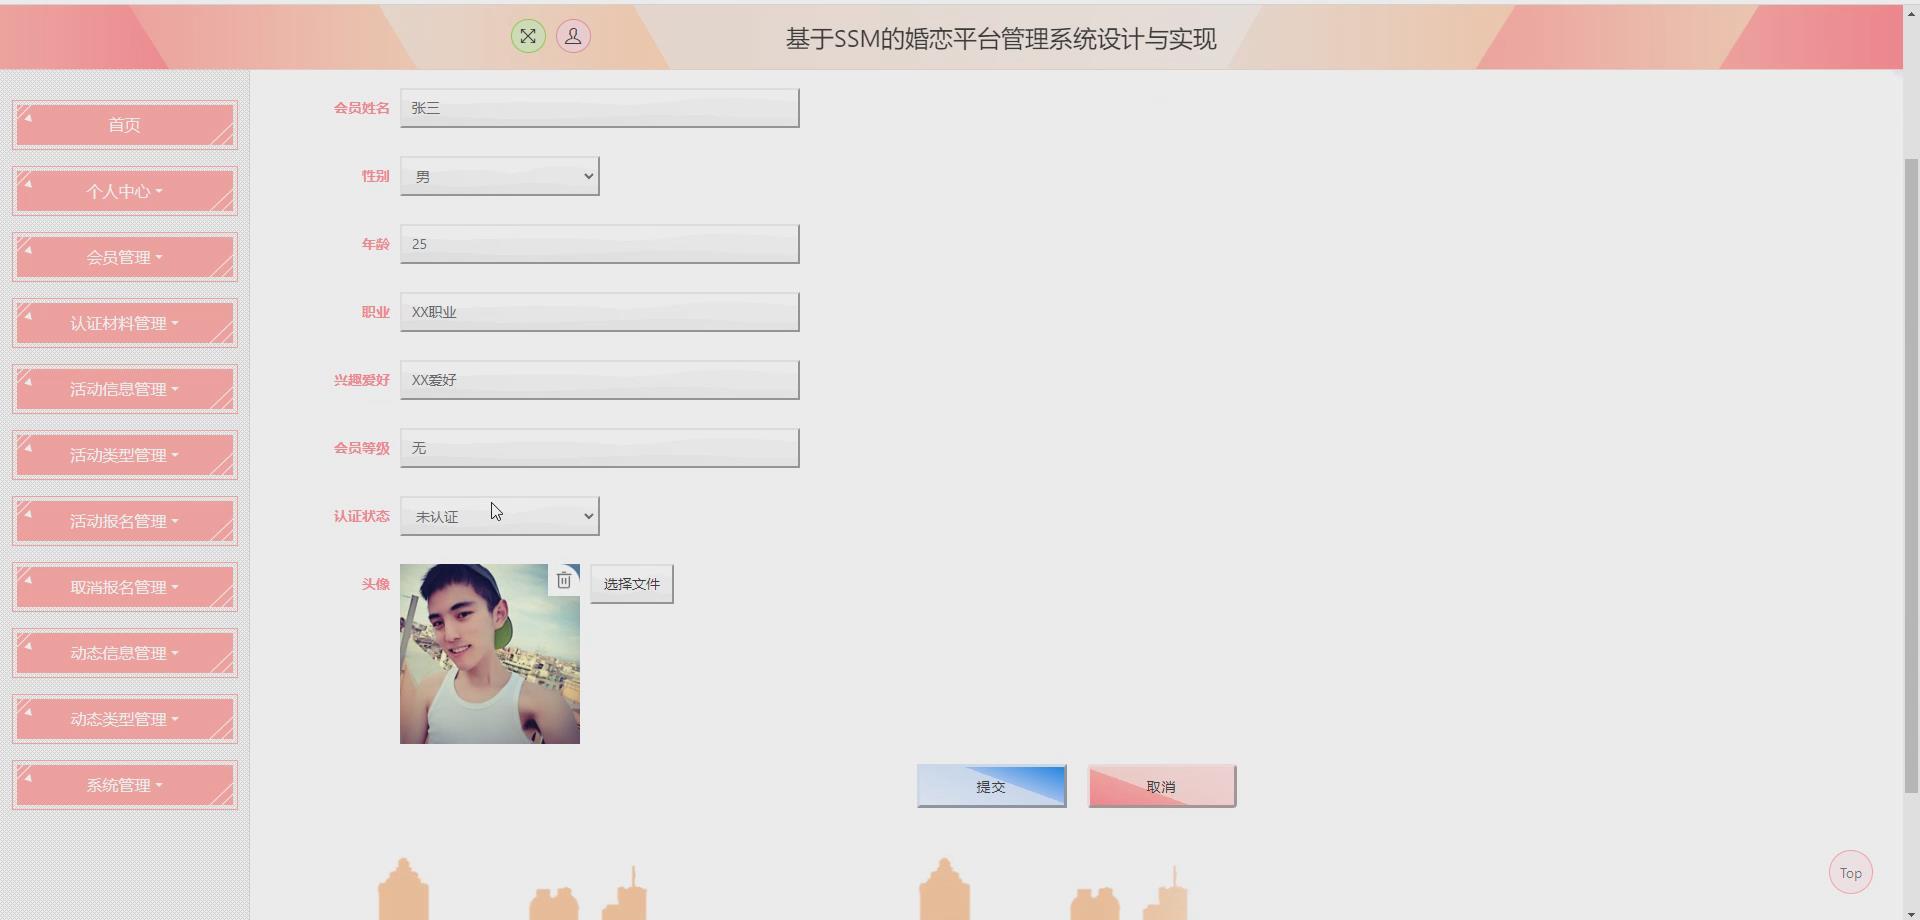The width and height of the screenshot is (1920, 920).
Task: Open the pink user profile icon
Action: tap(573, 37)
